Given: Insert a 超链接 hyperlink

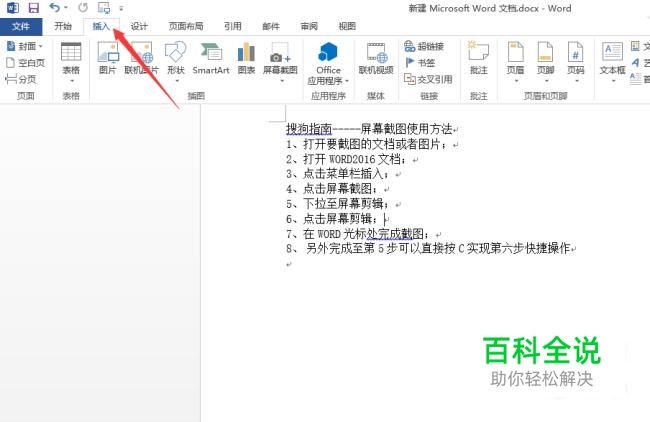Looking at the screenshot, I should [x=424, y=46].
